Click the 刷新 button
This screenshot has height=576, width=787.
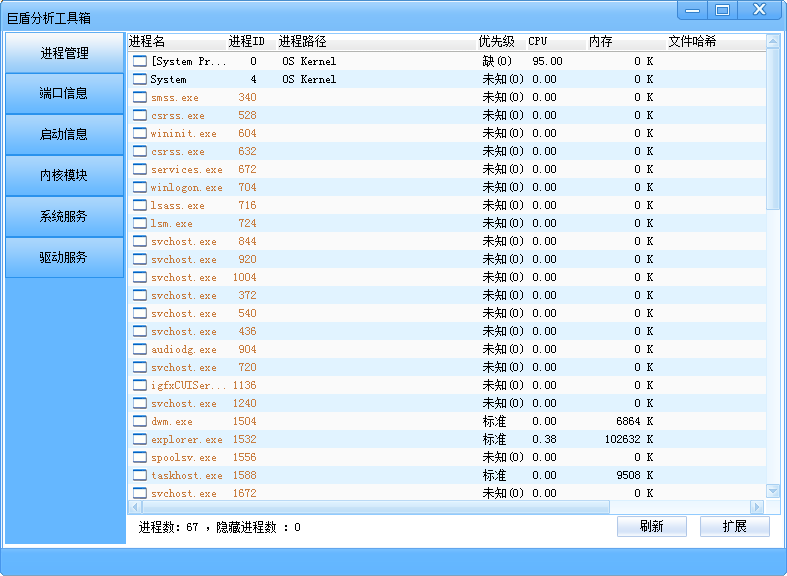click(x=651, y=527)
